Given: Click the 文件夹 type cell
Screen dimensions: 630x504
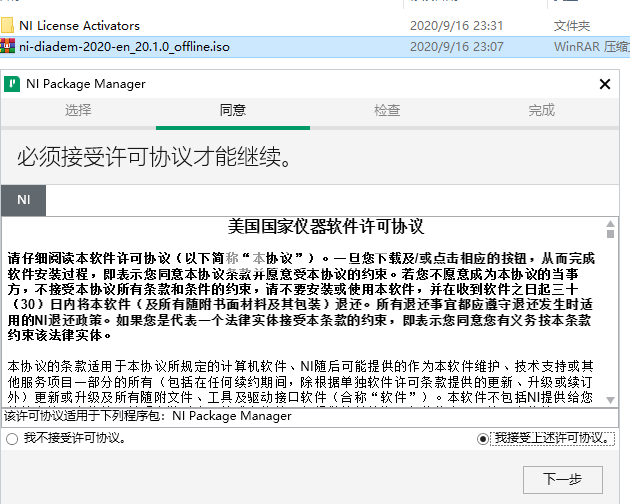Looking at the screenshot, I should [572, 26].
